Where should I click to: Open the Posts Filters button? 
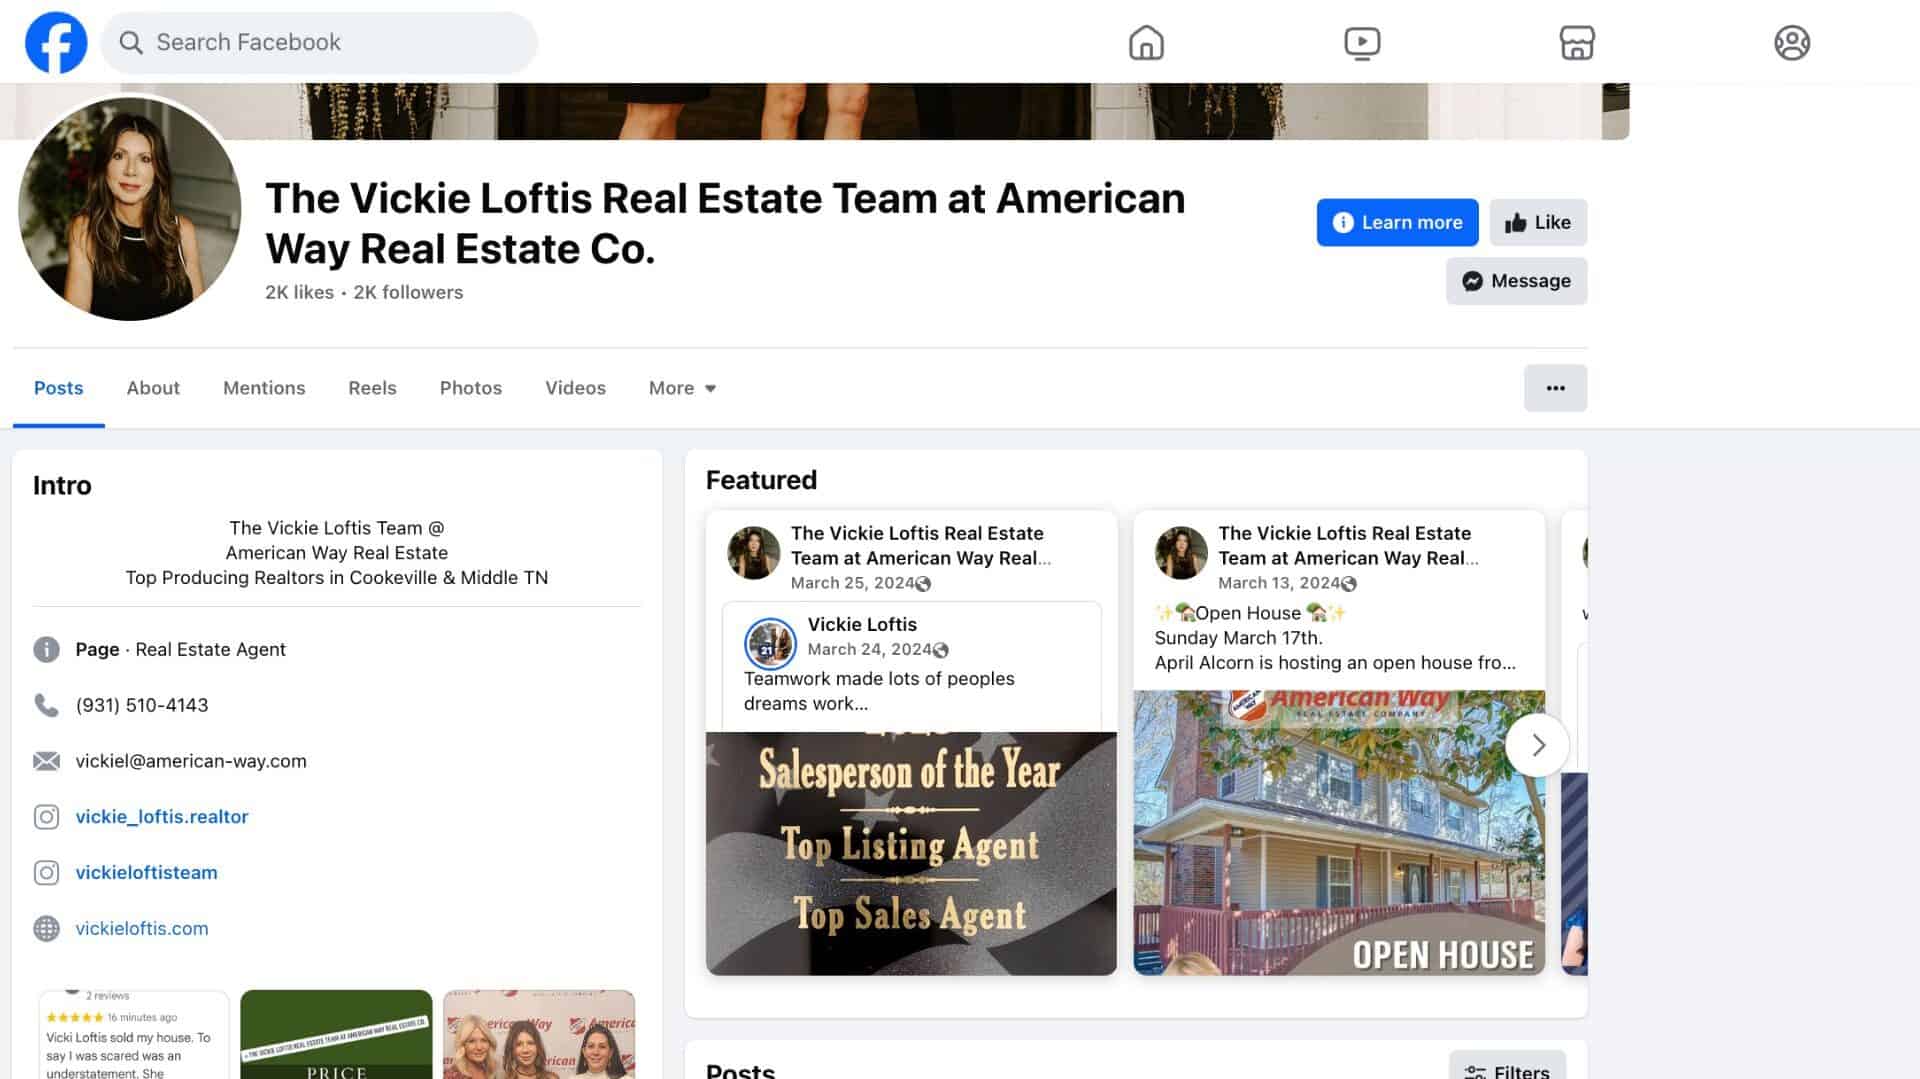[1507, 1068]
